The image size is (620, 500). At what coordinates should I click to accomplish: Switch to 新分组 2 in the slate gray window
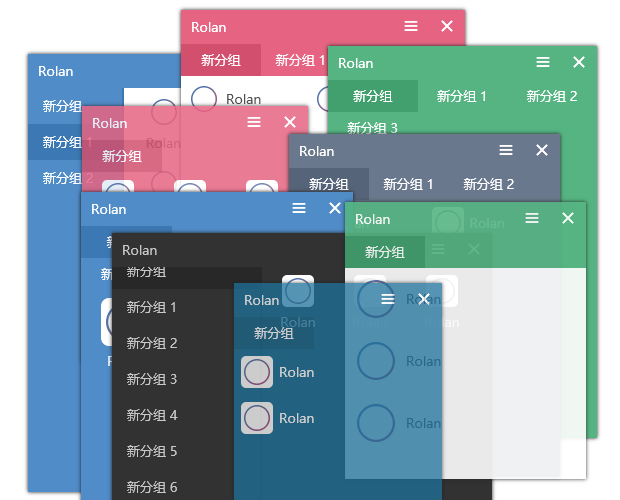[488, 184]
